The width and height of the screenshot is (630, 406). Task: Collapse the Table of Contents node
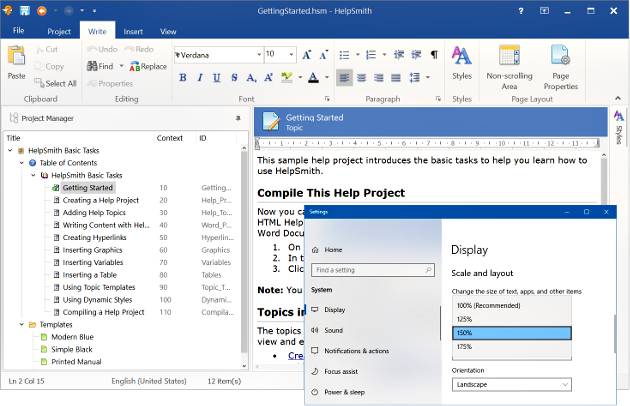pyautogui.click(x=22, y=163)
